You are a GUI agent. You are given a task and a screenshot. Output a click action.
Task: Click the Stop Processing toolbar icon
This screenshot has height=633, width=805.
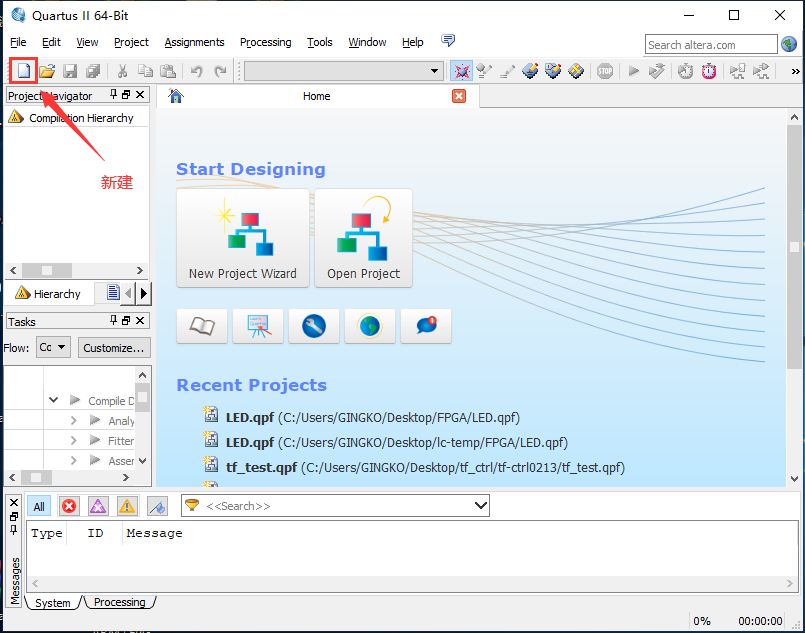click(x=605, y=70)
